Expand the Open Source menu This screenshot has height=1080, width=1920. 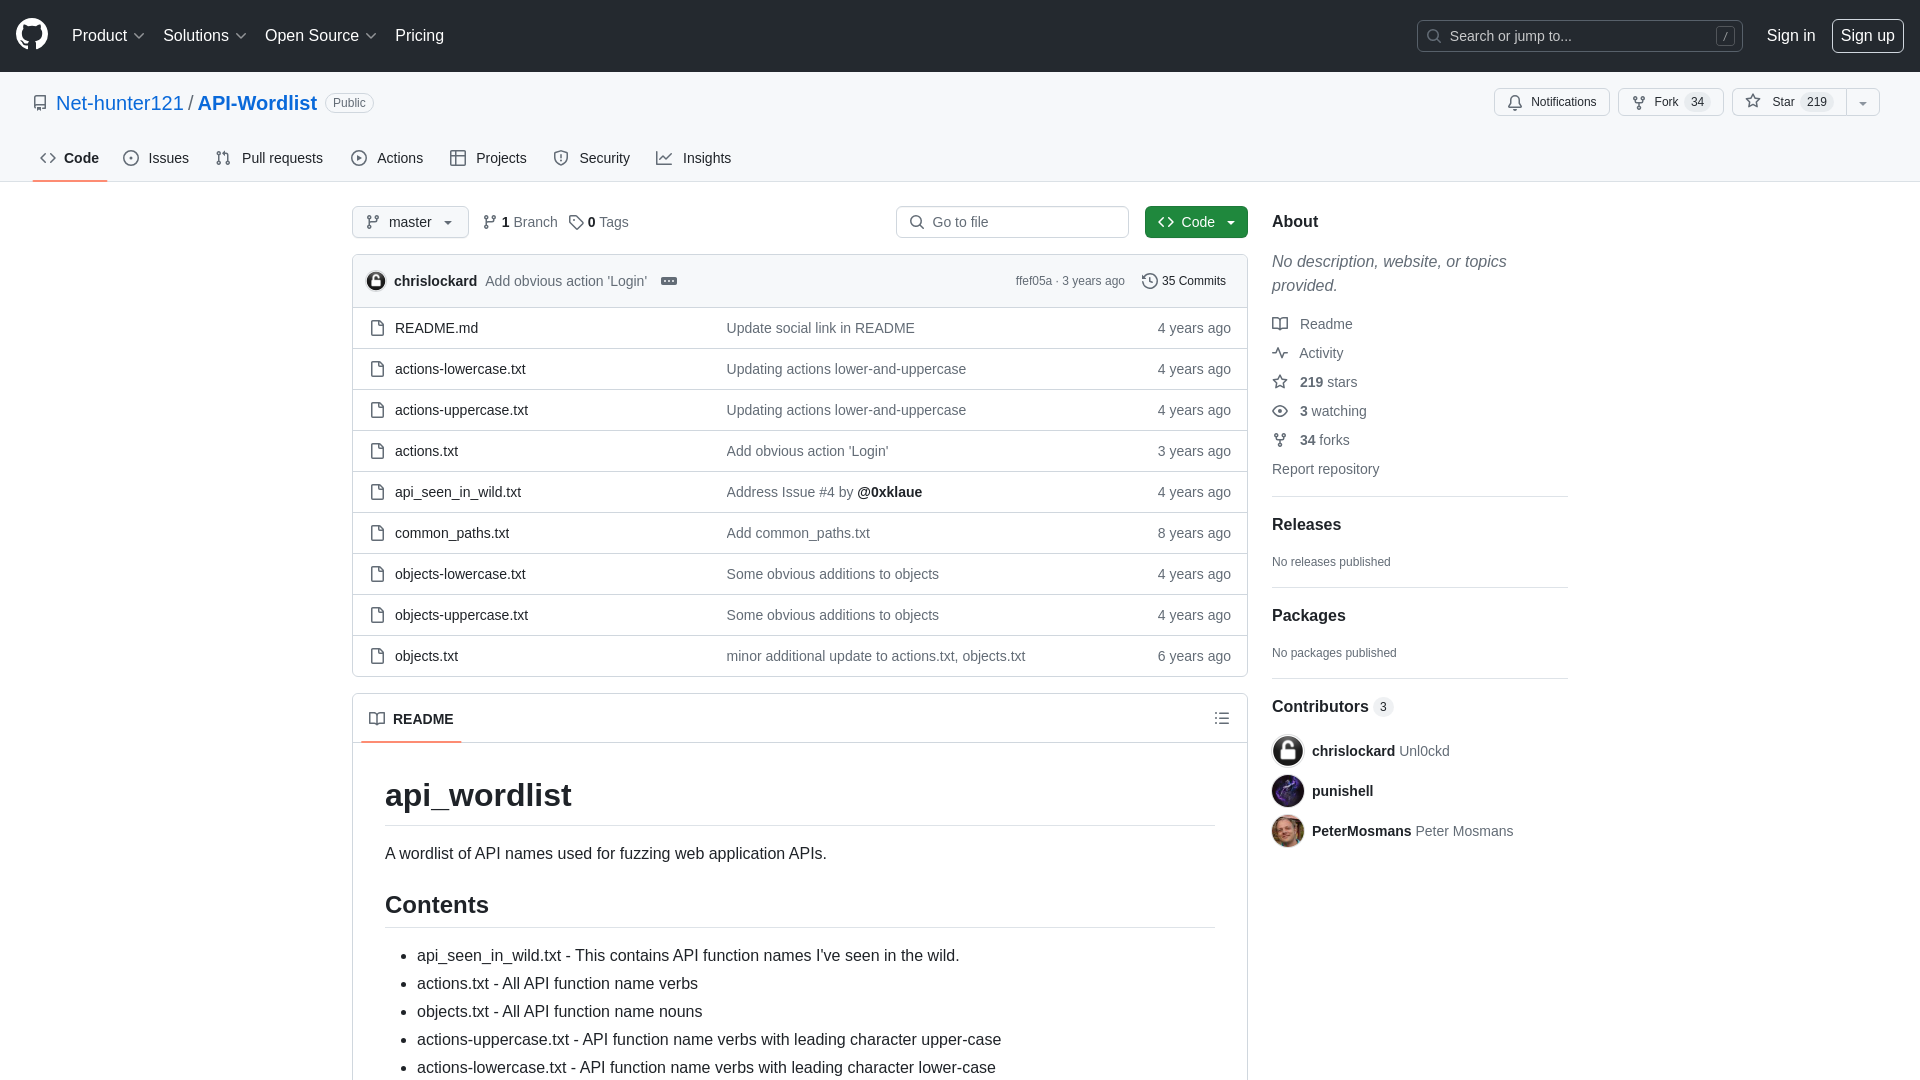[321, 35]
